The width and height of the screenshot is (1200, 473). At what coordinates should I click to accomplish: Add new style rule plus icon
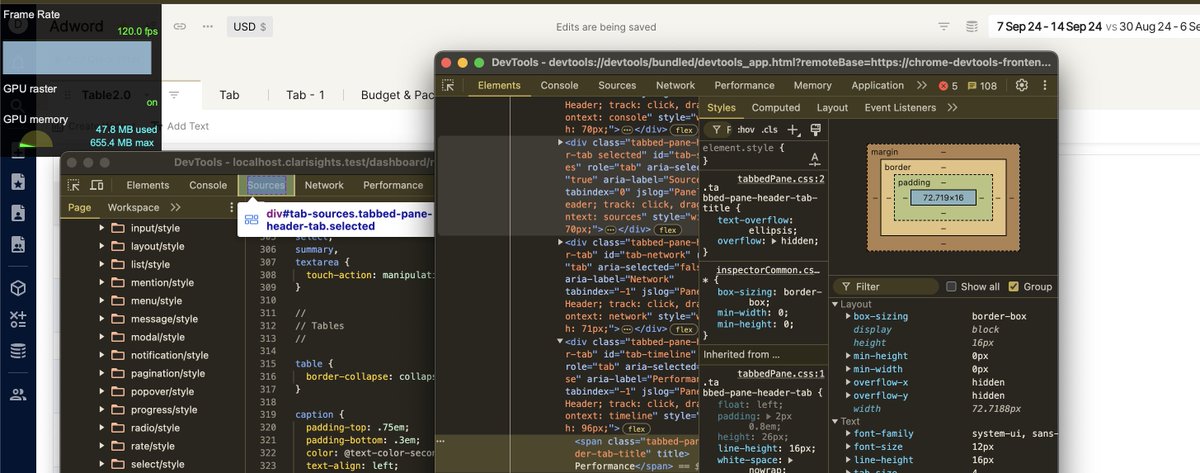pos(793,130)
